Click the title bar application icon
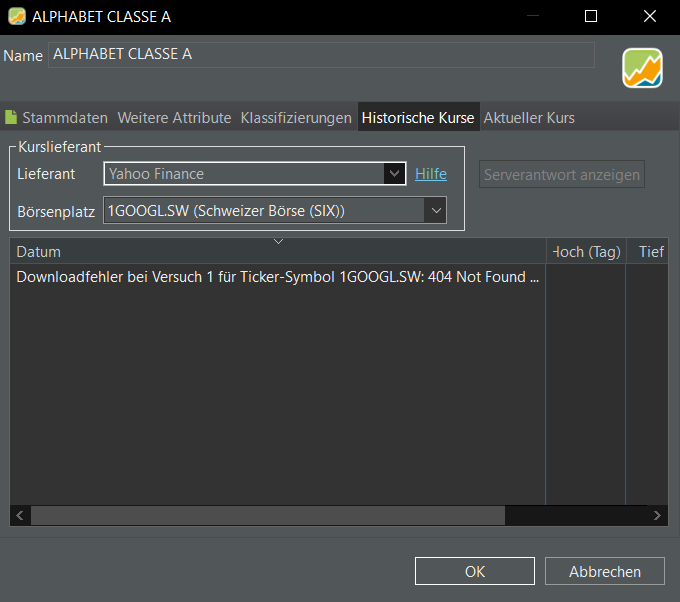Viewport: 680px width, 602px height. coord(16,16)
